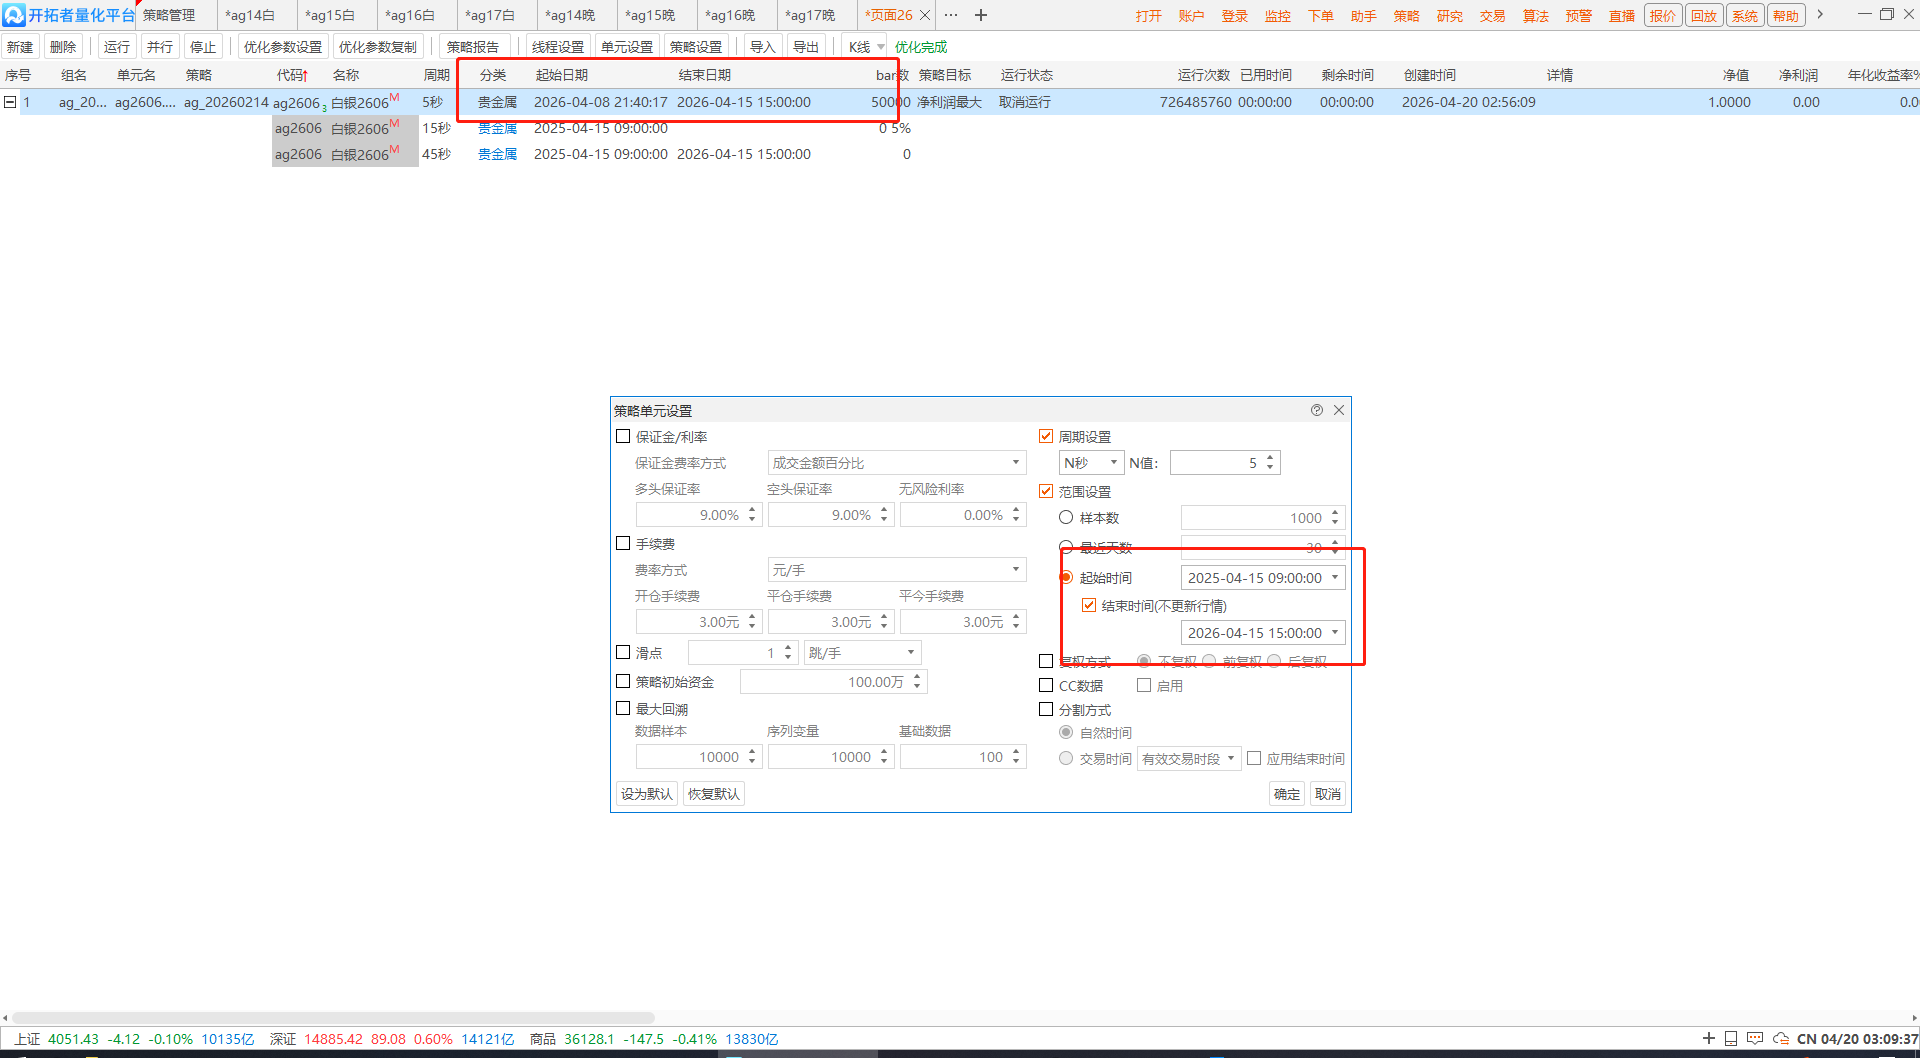Click the N值 input field
This screenshot has width=1920, height=1058.
pyautogui.click(x=1215, y=462)
